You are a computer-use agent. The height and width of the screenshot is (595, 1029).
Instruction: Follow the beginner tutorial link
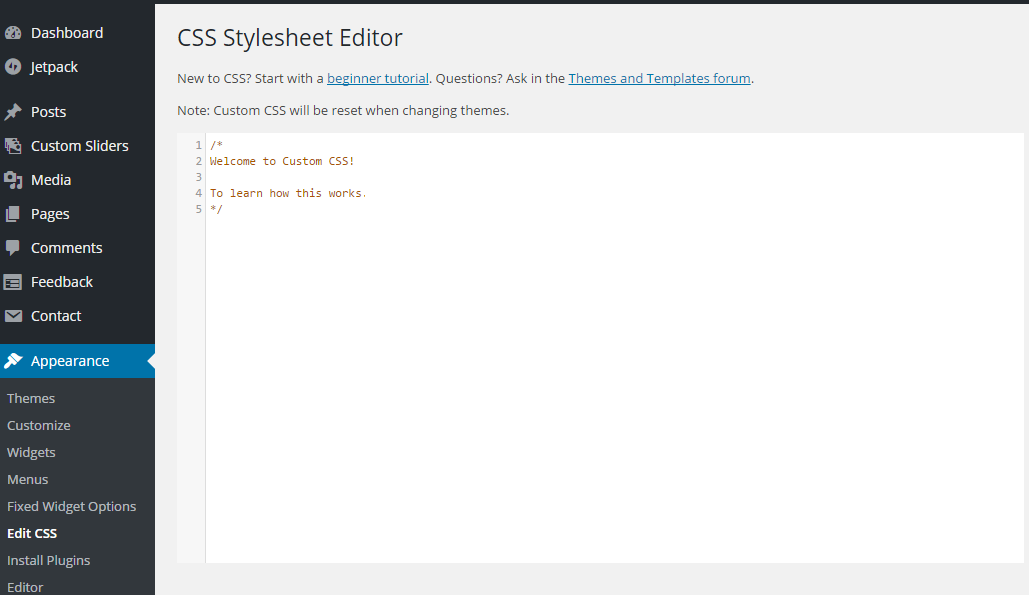coord(378,78)
